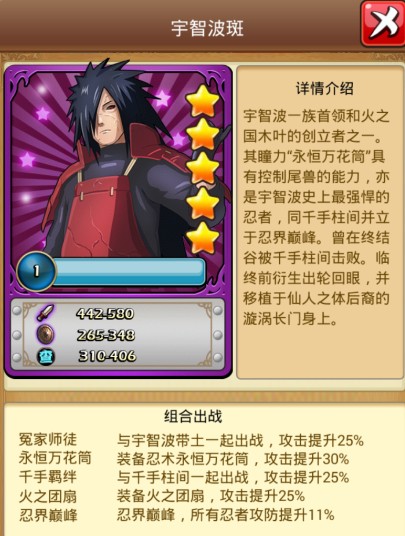Click the top gold star
Image resolution: width=405 pixels, height=536 pixels.
click(x=203, y=101)
